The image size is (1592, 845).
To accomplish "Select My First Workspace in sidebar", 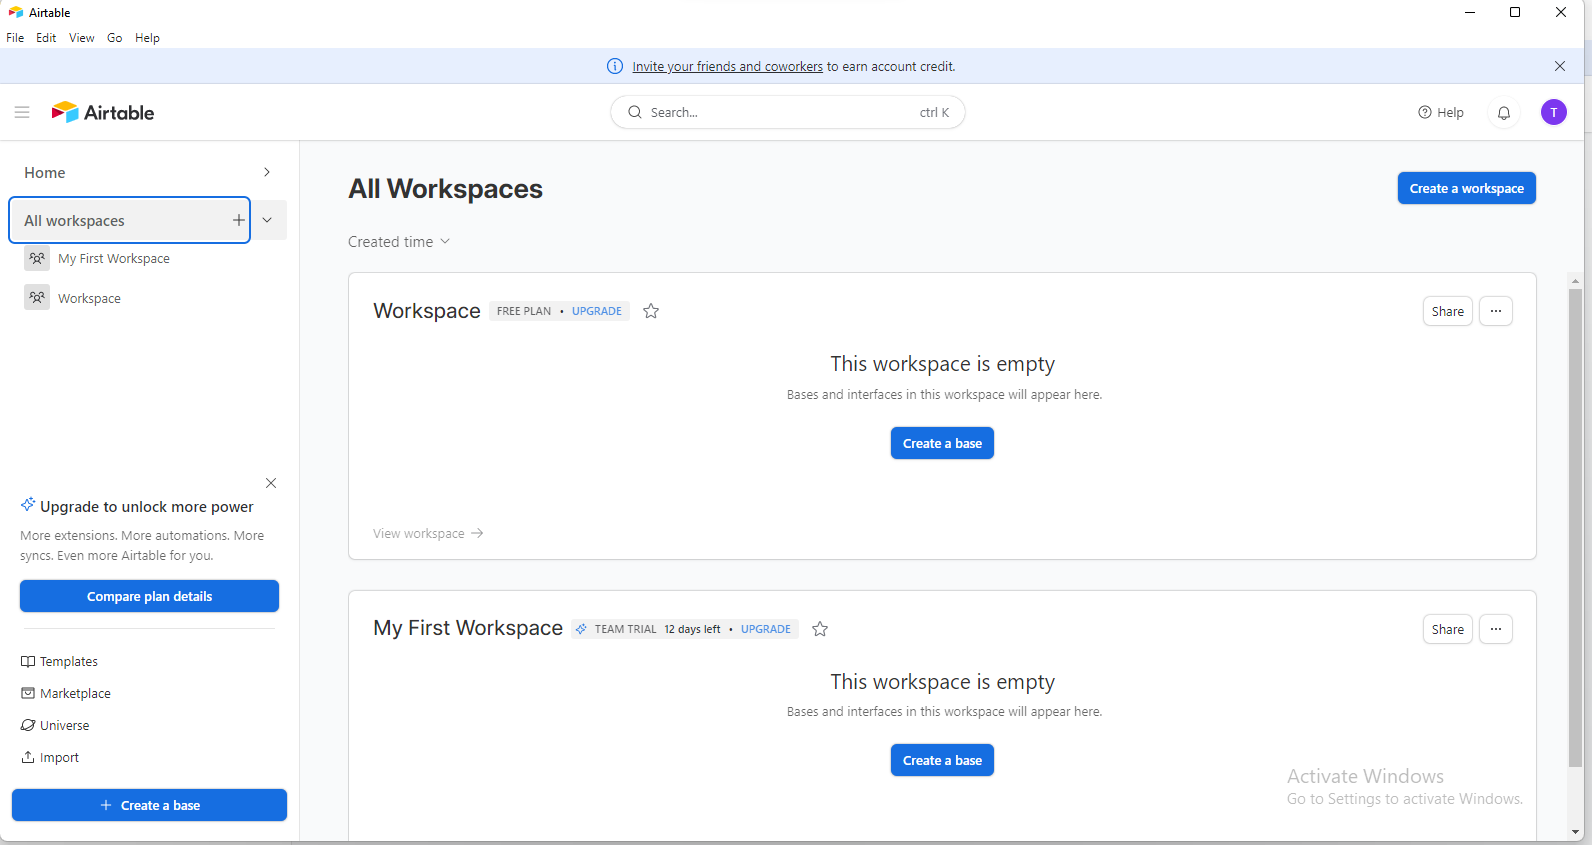I will click(x=114, y=258).
